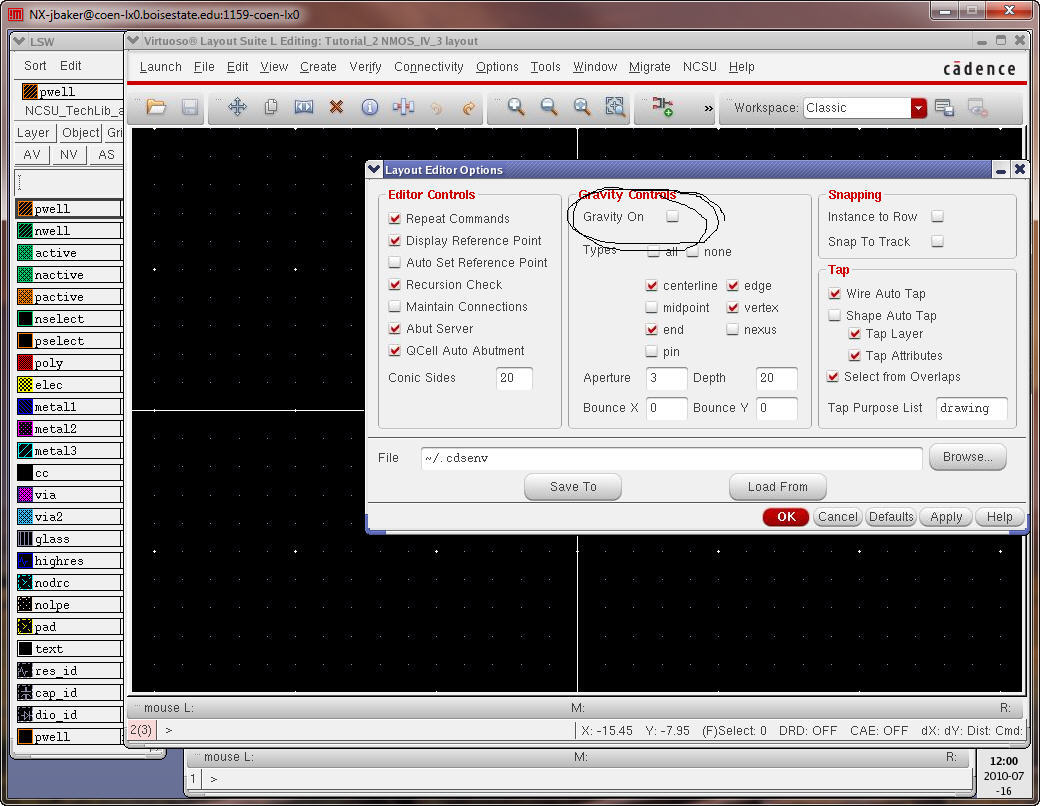The height and width of the screenshot is (806, 1040).
Task: Click the Copy tool icon
Action: 270,107
